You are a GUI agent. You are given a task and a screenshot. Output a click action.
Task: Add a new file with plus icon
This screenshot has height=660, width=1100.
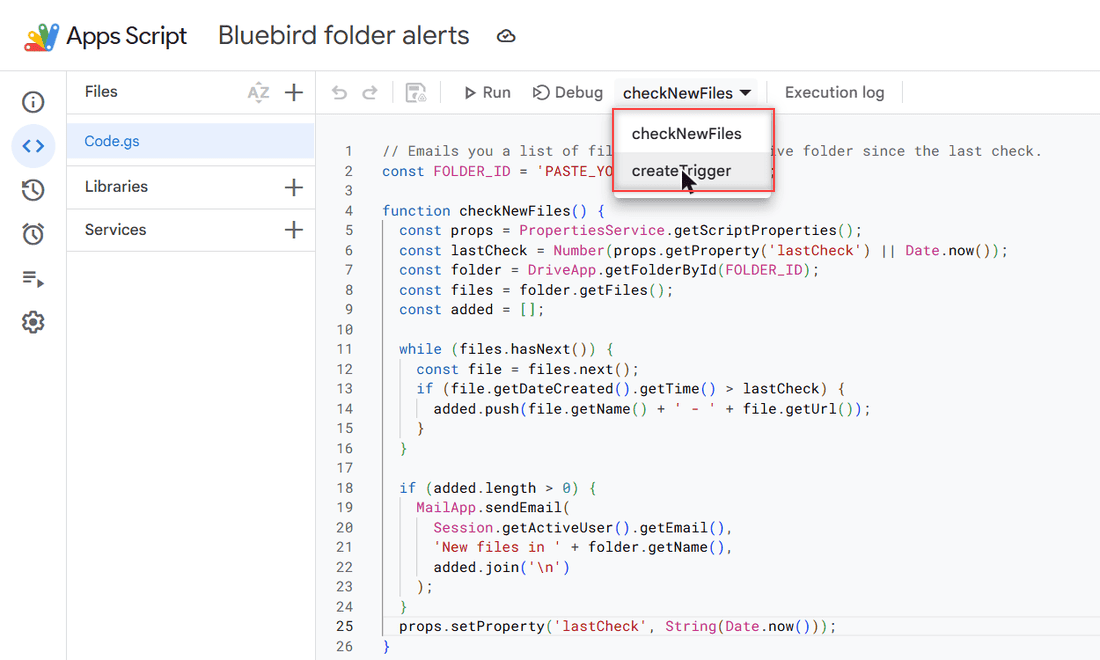[294, 92]
